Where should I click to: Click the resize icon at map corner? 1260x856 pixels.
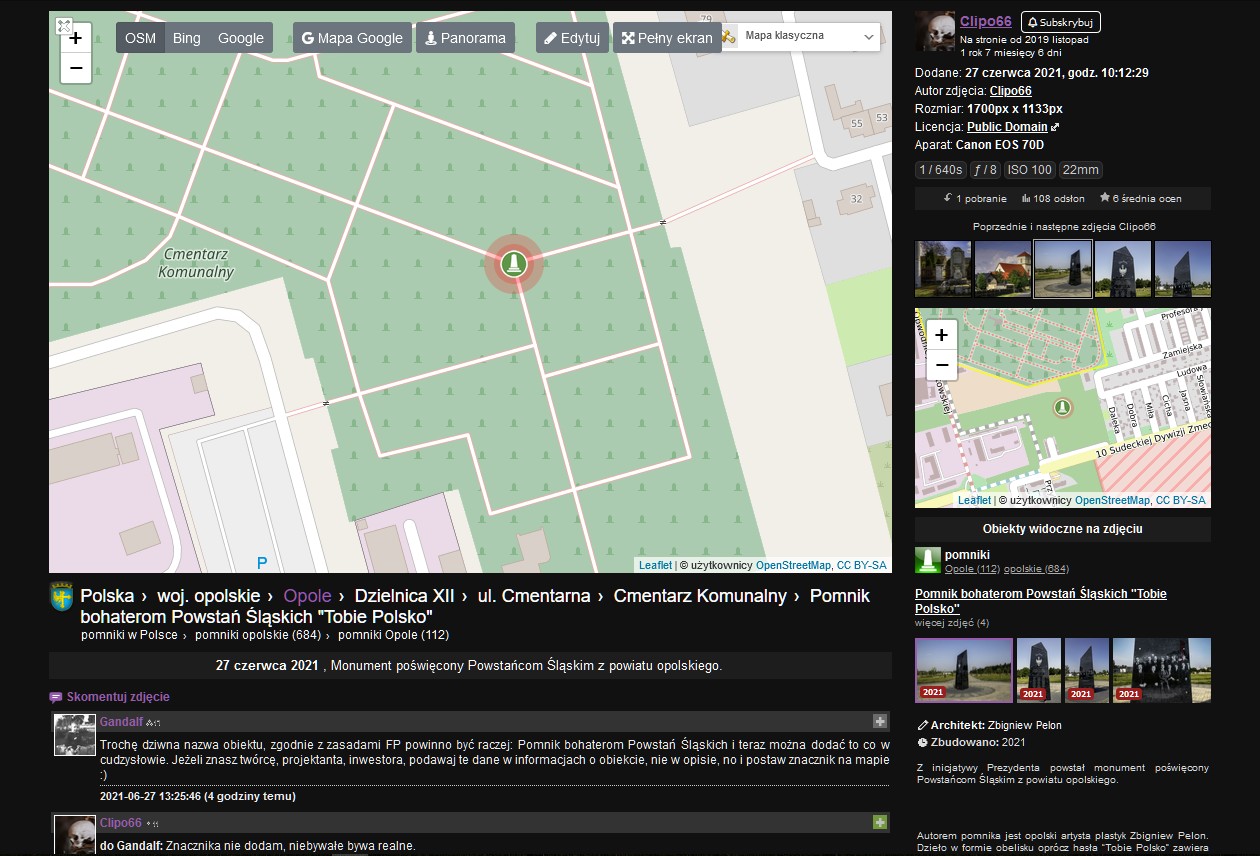[63, 26]
